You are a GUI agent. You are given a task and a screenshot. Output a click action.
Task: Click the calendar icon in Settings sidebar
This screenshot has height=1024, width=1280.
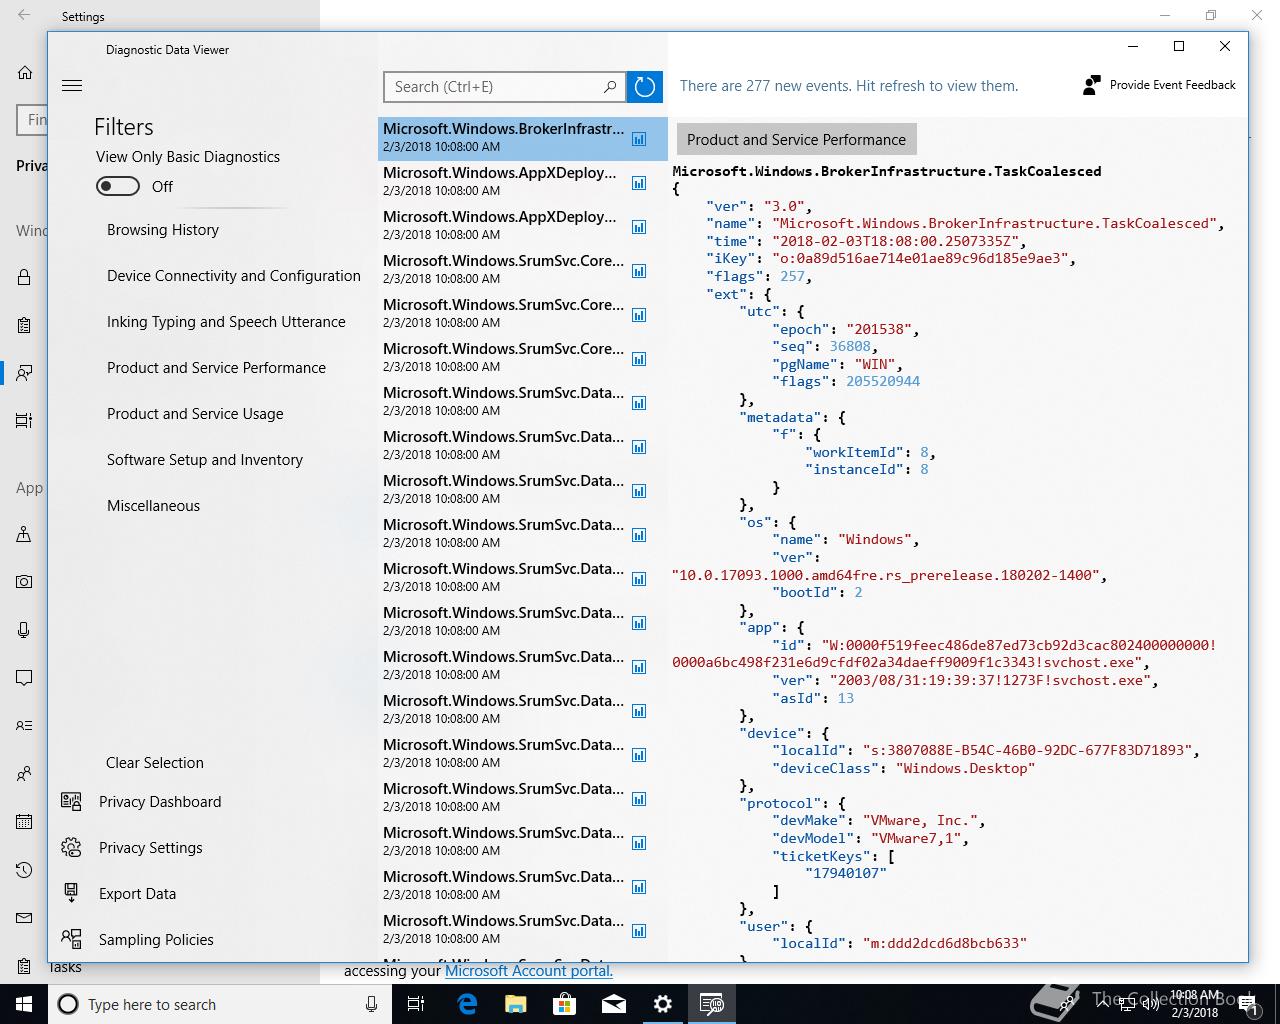click(24, 822)
